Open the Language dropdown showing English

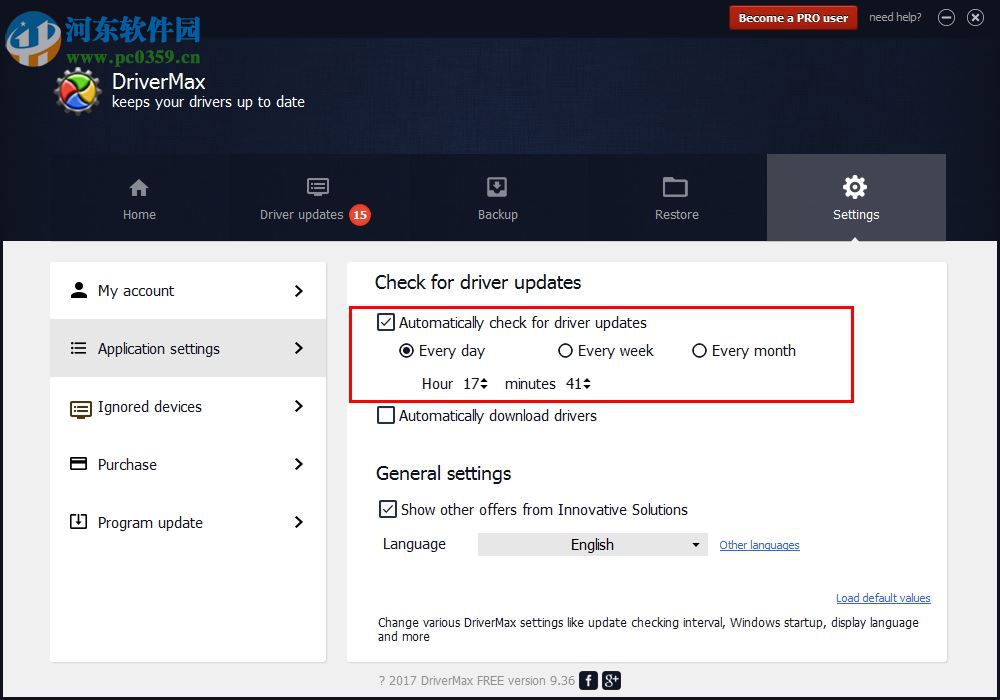(x=592, y=544)
